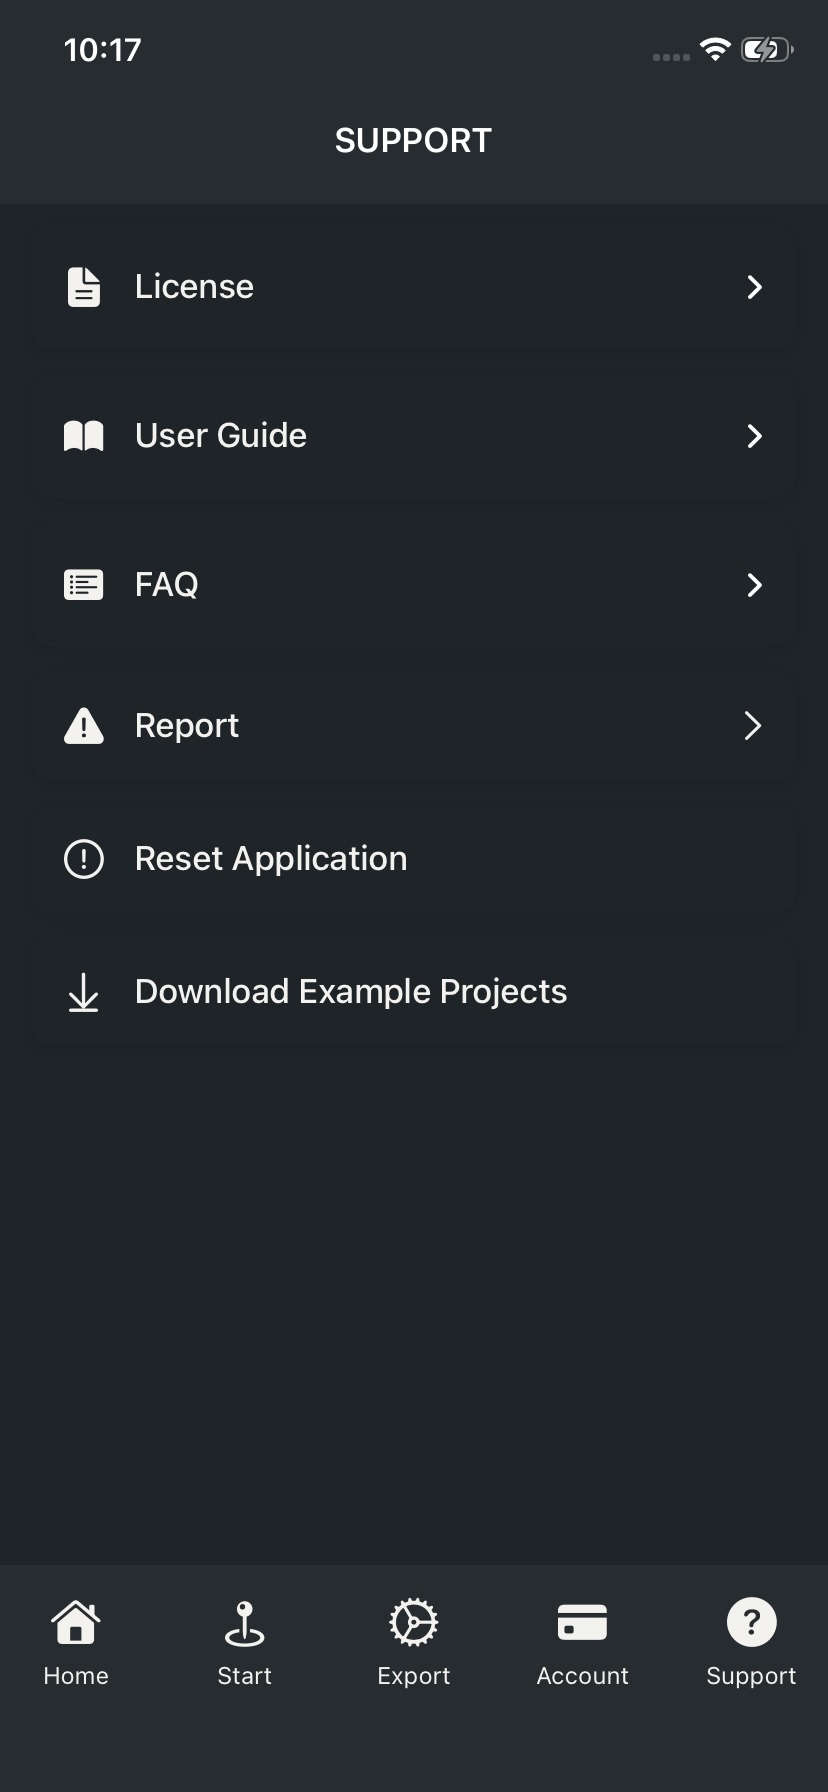The image size is (828, 1792).
Task: Tap the Start joystick icon
Action: (245, 1622)
